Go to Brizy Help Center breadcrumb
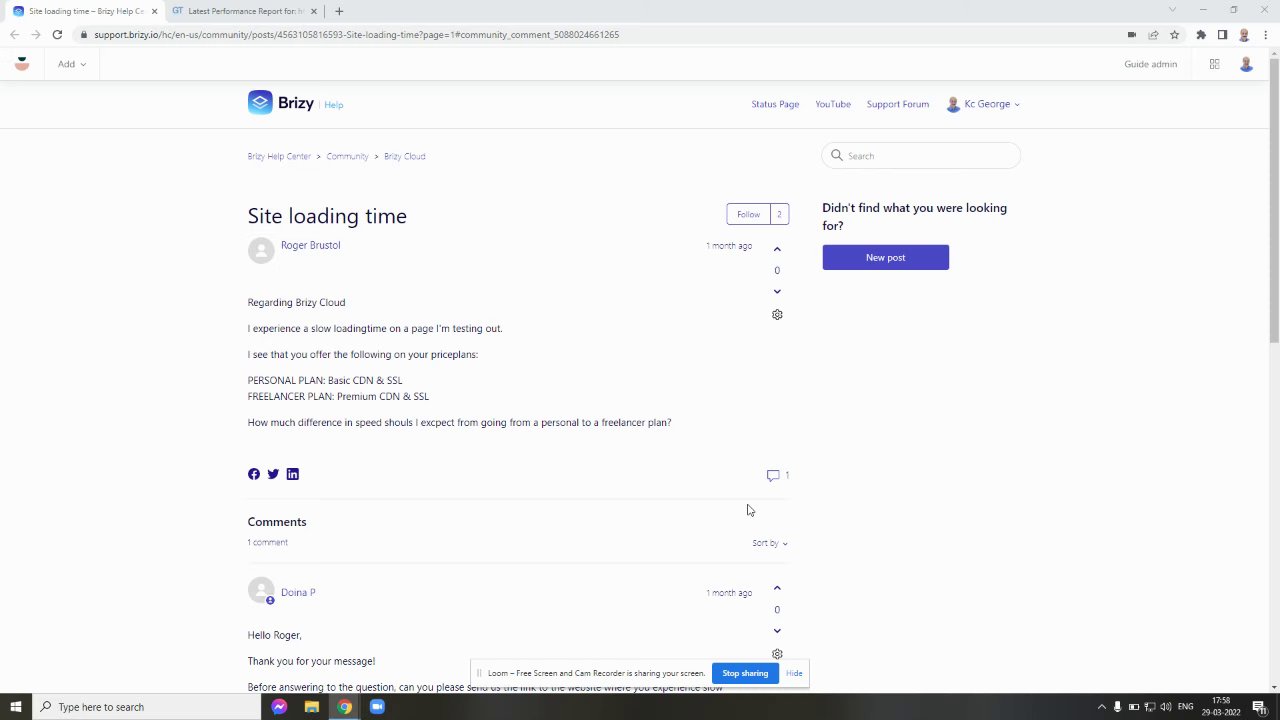Viewport: 1280px width, 720px height. [x=279, y=156]
